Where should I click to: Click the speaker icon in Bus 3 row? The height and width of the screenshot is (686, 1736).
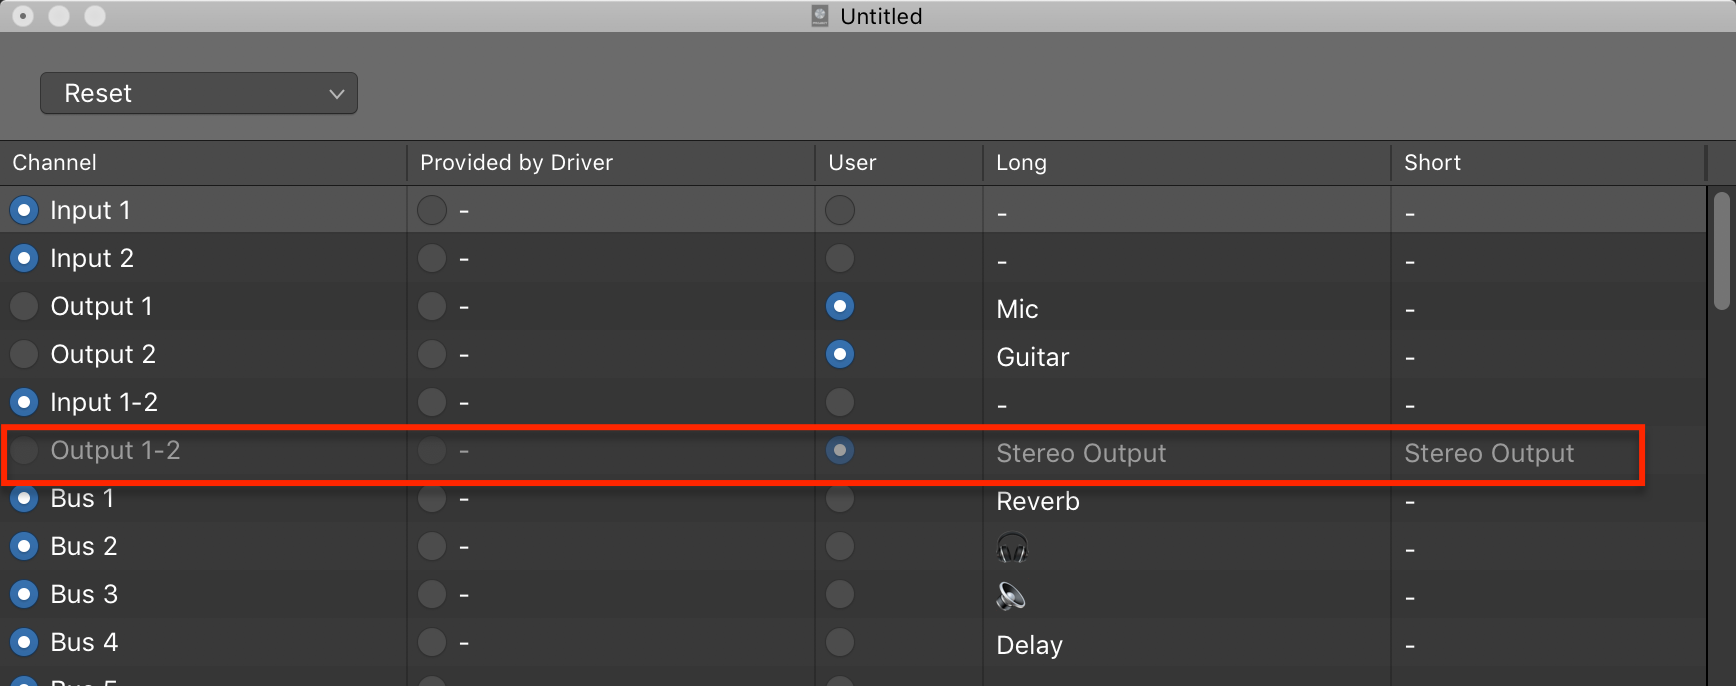1011,595
